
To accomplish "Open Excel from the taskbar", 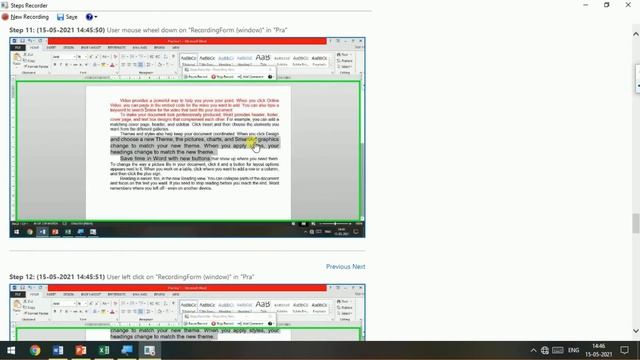I will (104, 350).
